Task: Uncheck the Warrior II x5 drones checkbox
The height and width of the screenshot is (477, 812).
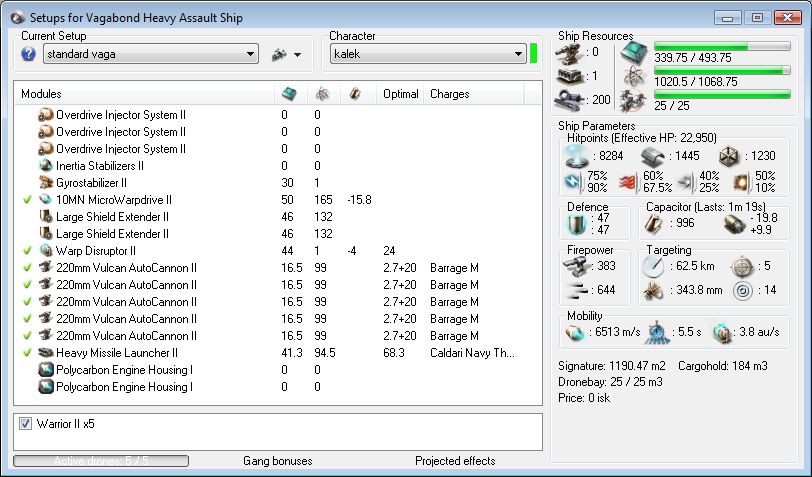Action: pyautogui.click(x=25, y=424)
